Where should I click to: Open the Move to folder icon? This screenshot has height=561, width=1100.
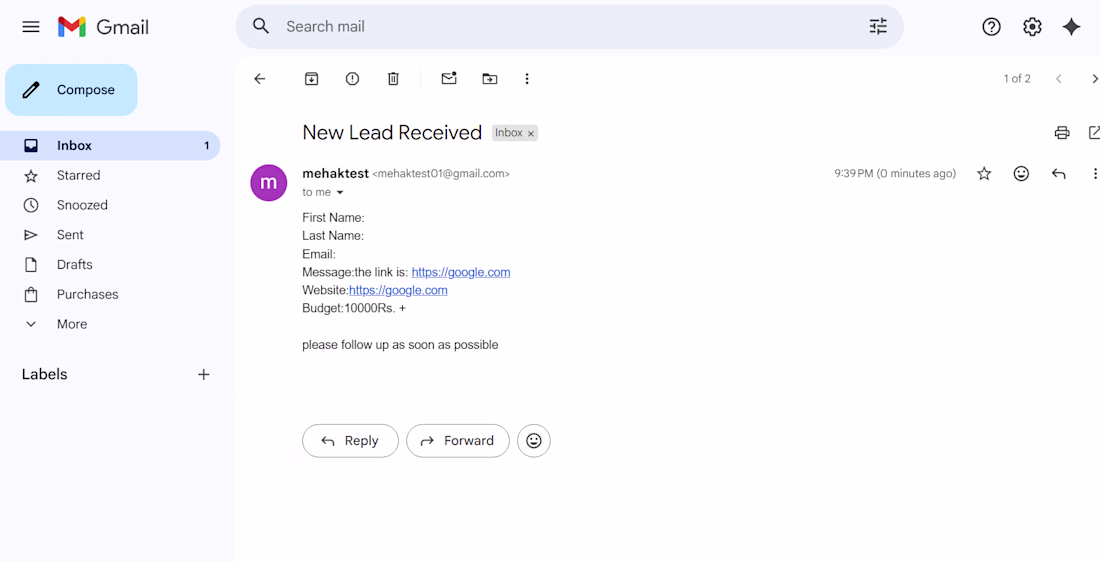(490, 79)
